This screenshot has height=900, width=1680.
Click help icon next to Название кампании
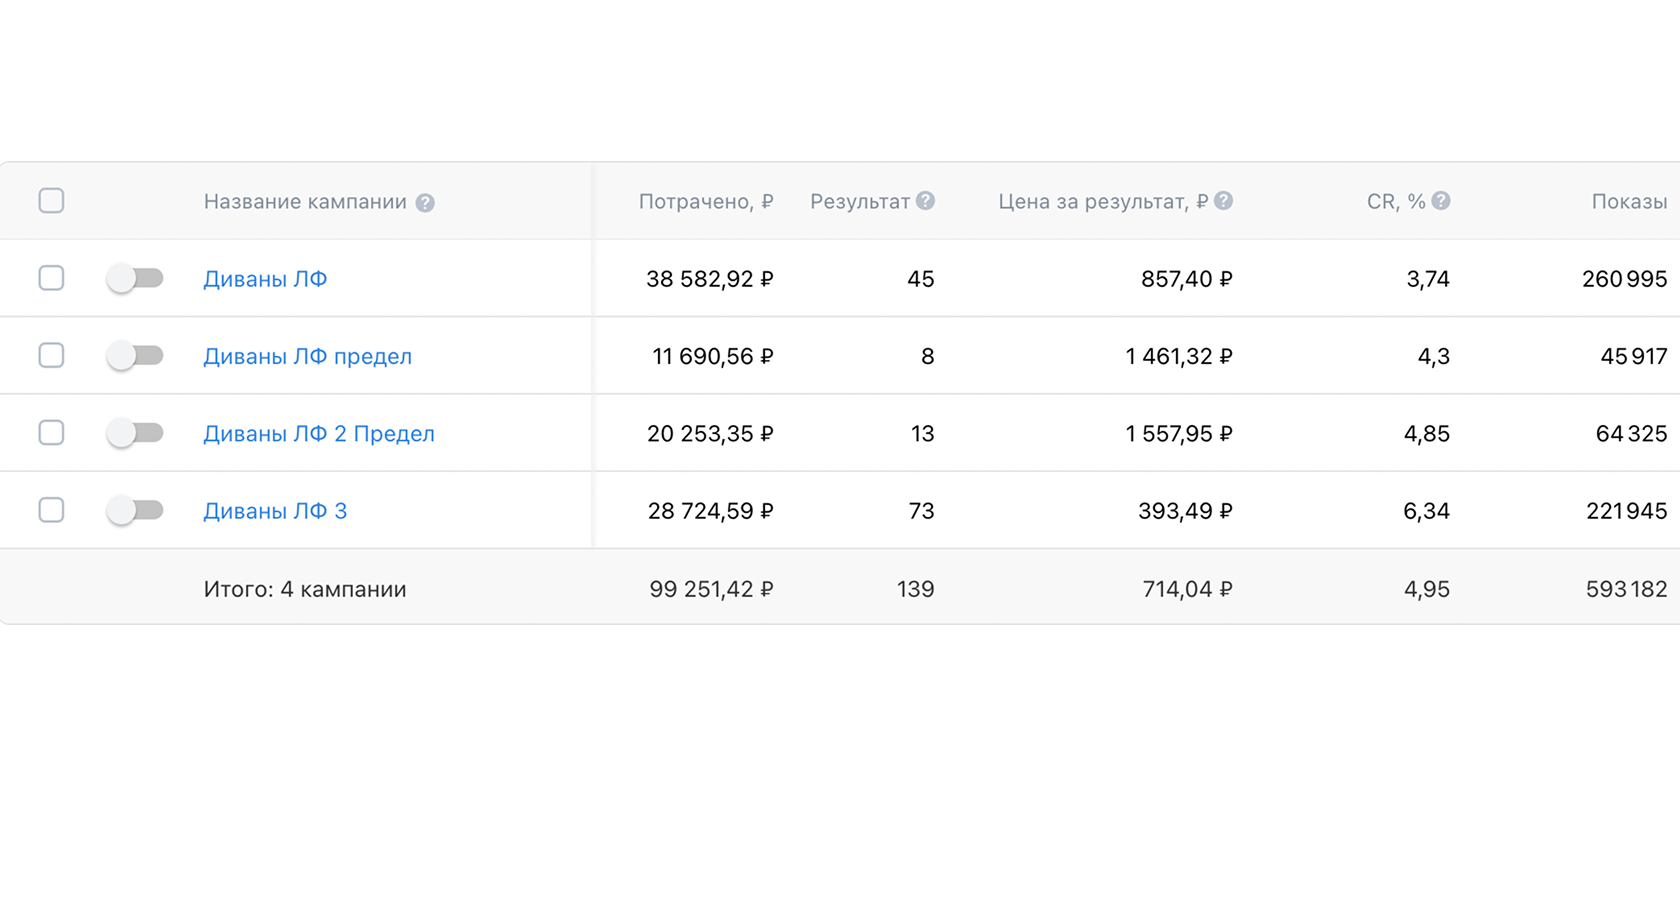coord(425,203)
